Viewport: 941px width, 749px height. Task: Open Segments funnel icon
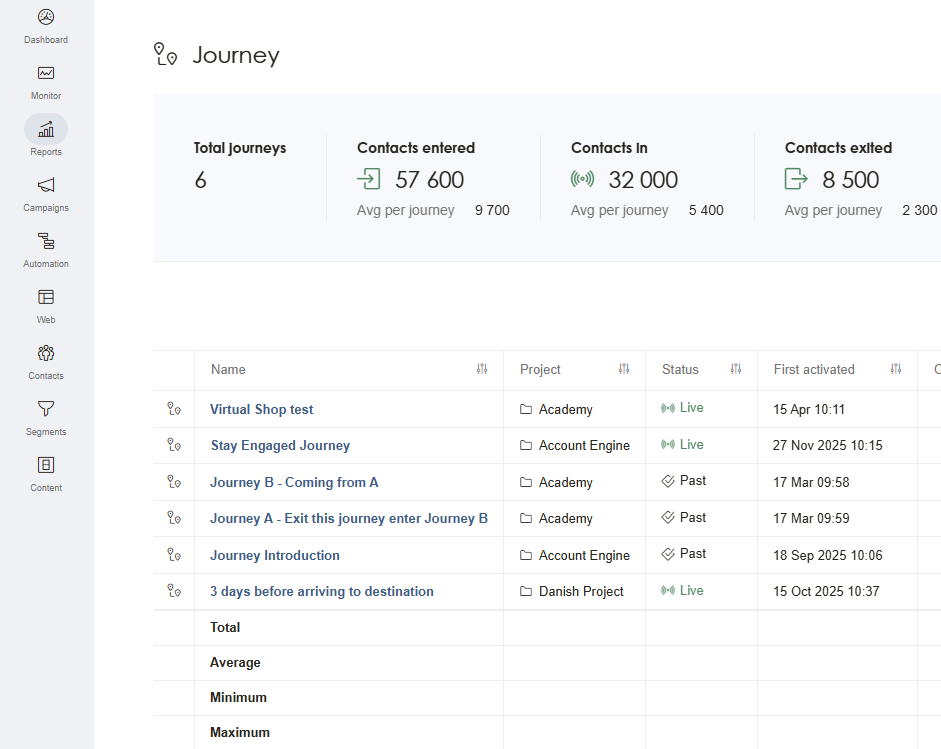46,409
